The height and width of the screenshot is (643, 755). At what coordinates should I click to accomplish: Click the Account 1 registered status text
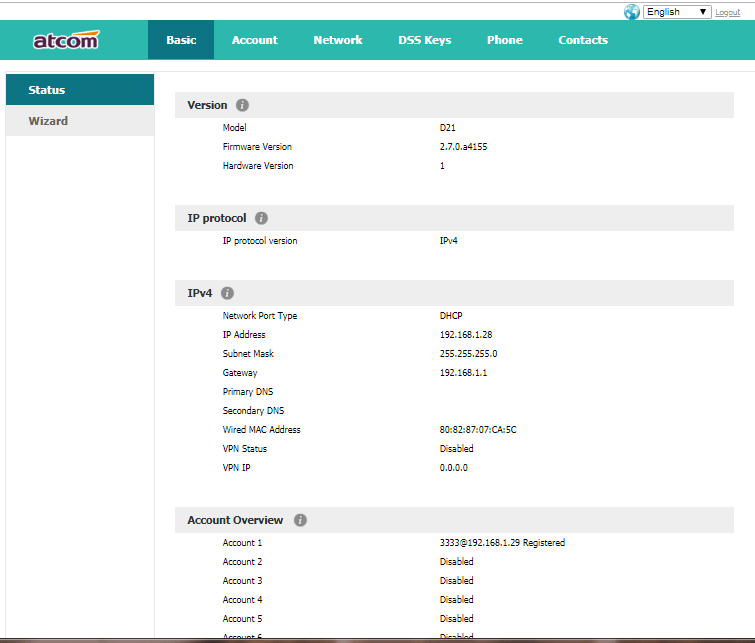coord(502,542)
